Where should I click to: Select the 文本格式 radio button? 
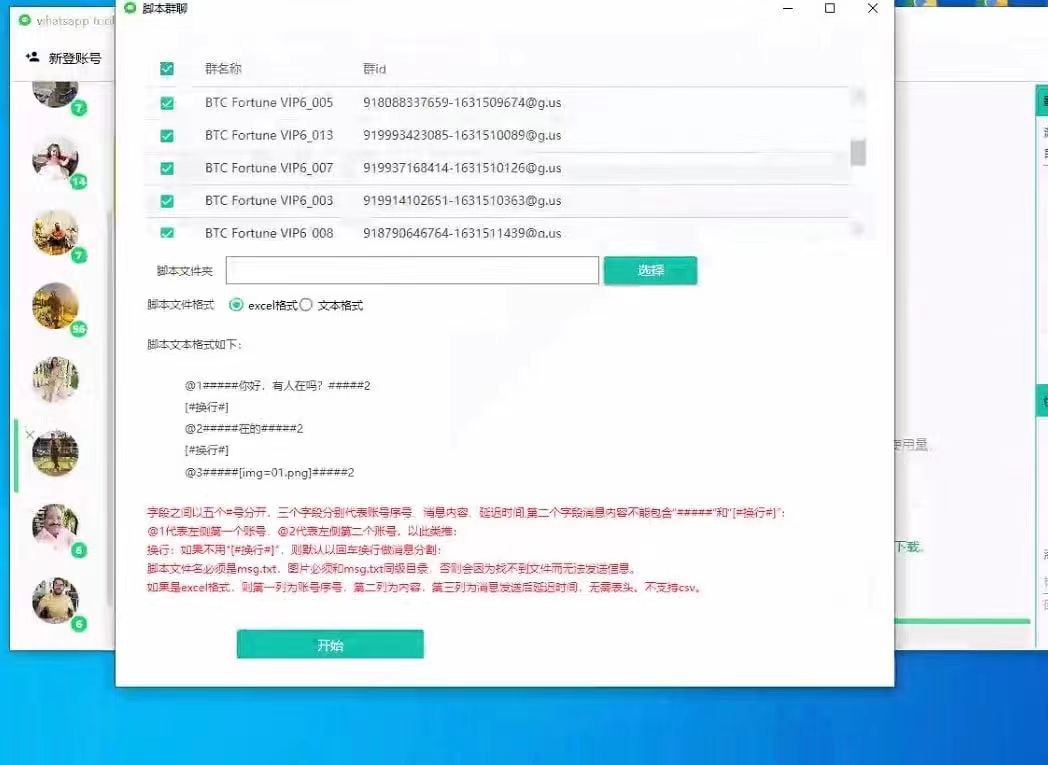click(x=306, y=305)
